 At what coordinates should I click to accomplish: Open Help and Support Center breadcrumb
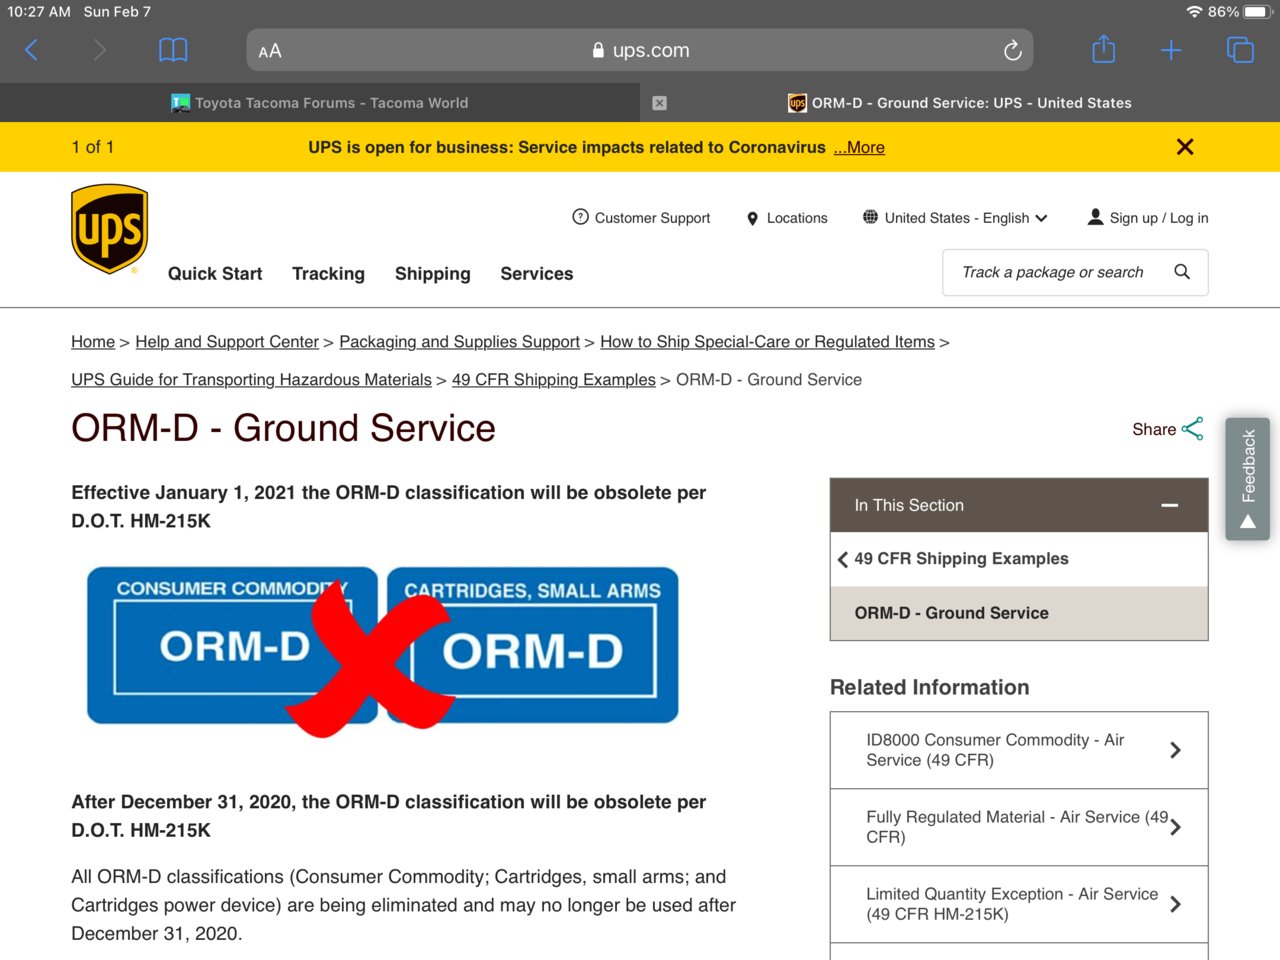pos(227,342)
